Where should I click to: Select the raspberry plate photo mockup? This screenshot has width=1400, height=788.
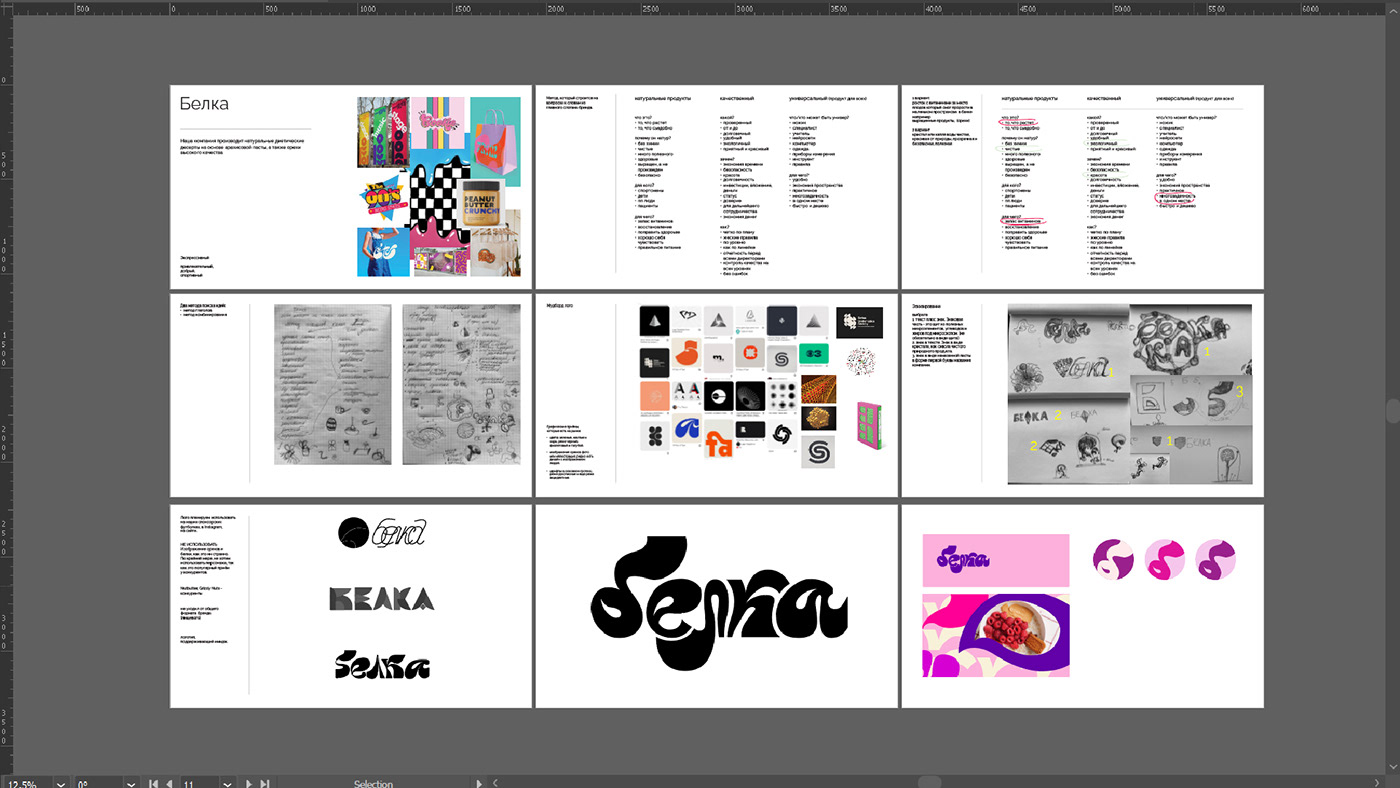point(996,635)
